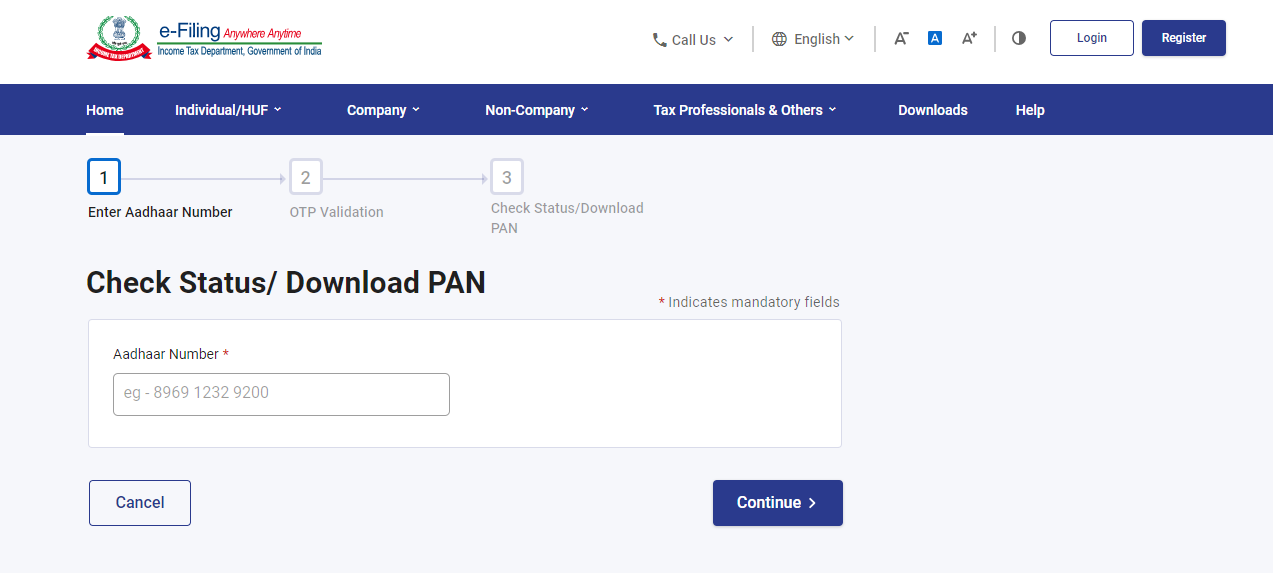Click the e-Filing Income Tax Department logo
The height and width of the screenshot is (573, 1273).
coord(204,39)
